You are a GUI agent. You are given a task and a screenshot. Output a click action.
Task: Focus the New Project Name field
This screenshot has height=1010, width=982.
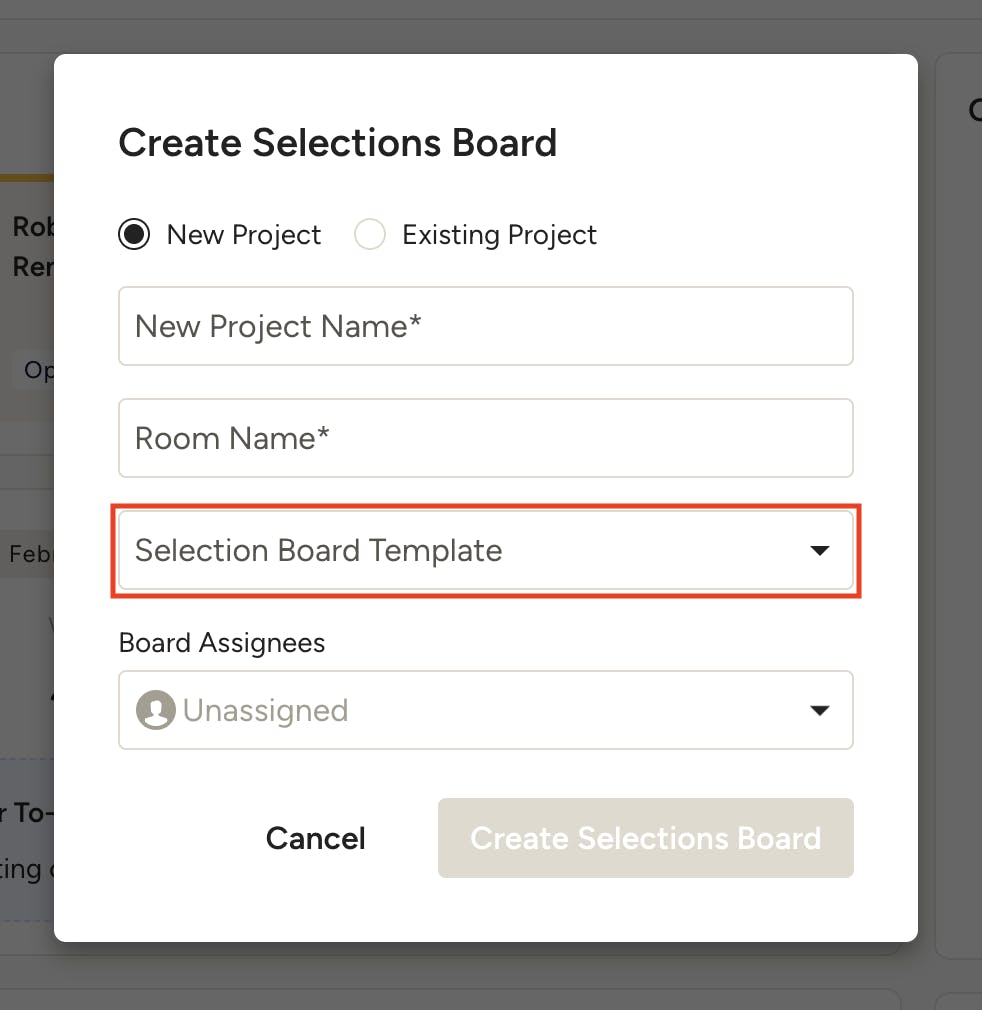click(x=485, y=326)
